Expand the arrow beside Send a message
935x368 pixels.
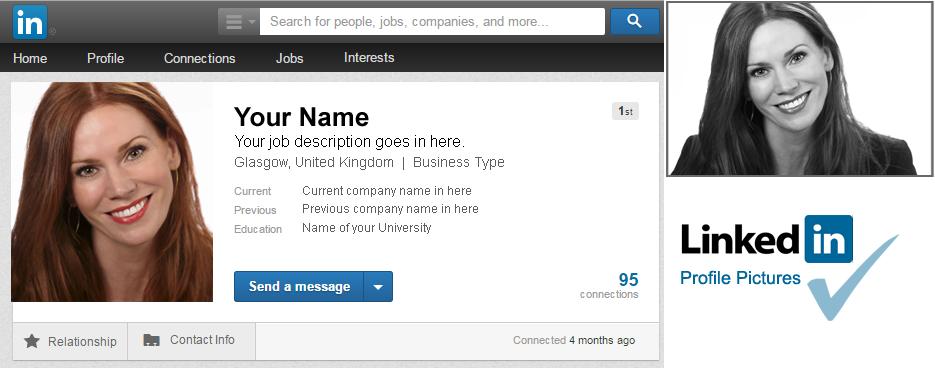(x=378, y=286)
